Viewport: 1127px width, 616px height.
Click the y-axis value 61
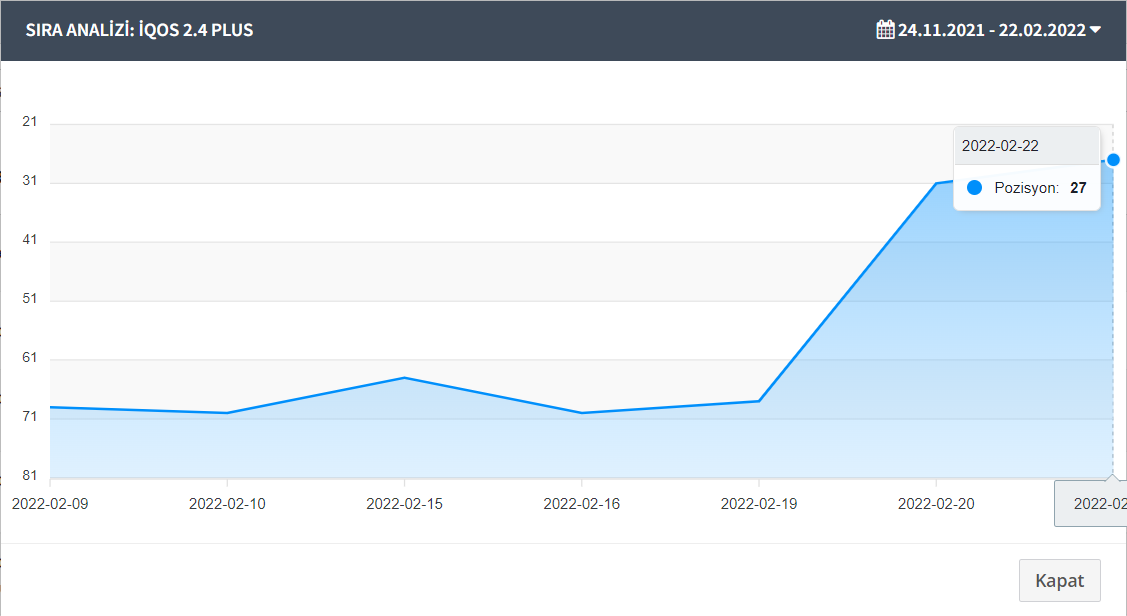click(29, 357)
